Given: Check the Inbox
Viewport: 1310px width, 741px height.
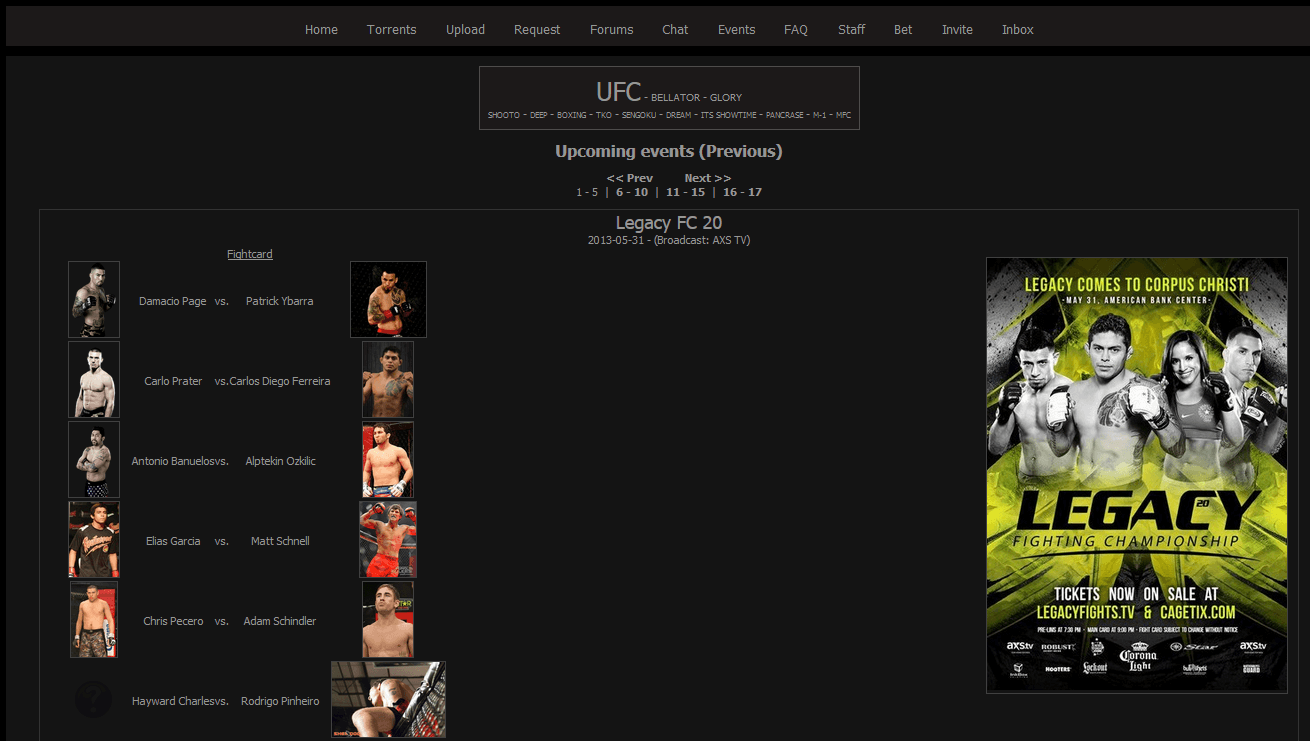Looking at the screenshot, I should click(x=1018, y=30).
